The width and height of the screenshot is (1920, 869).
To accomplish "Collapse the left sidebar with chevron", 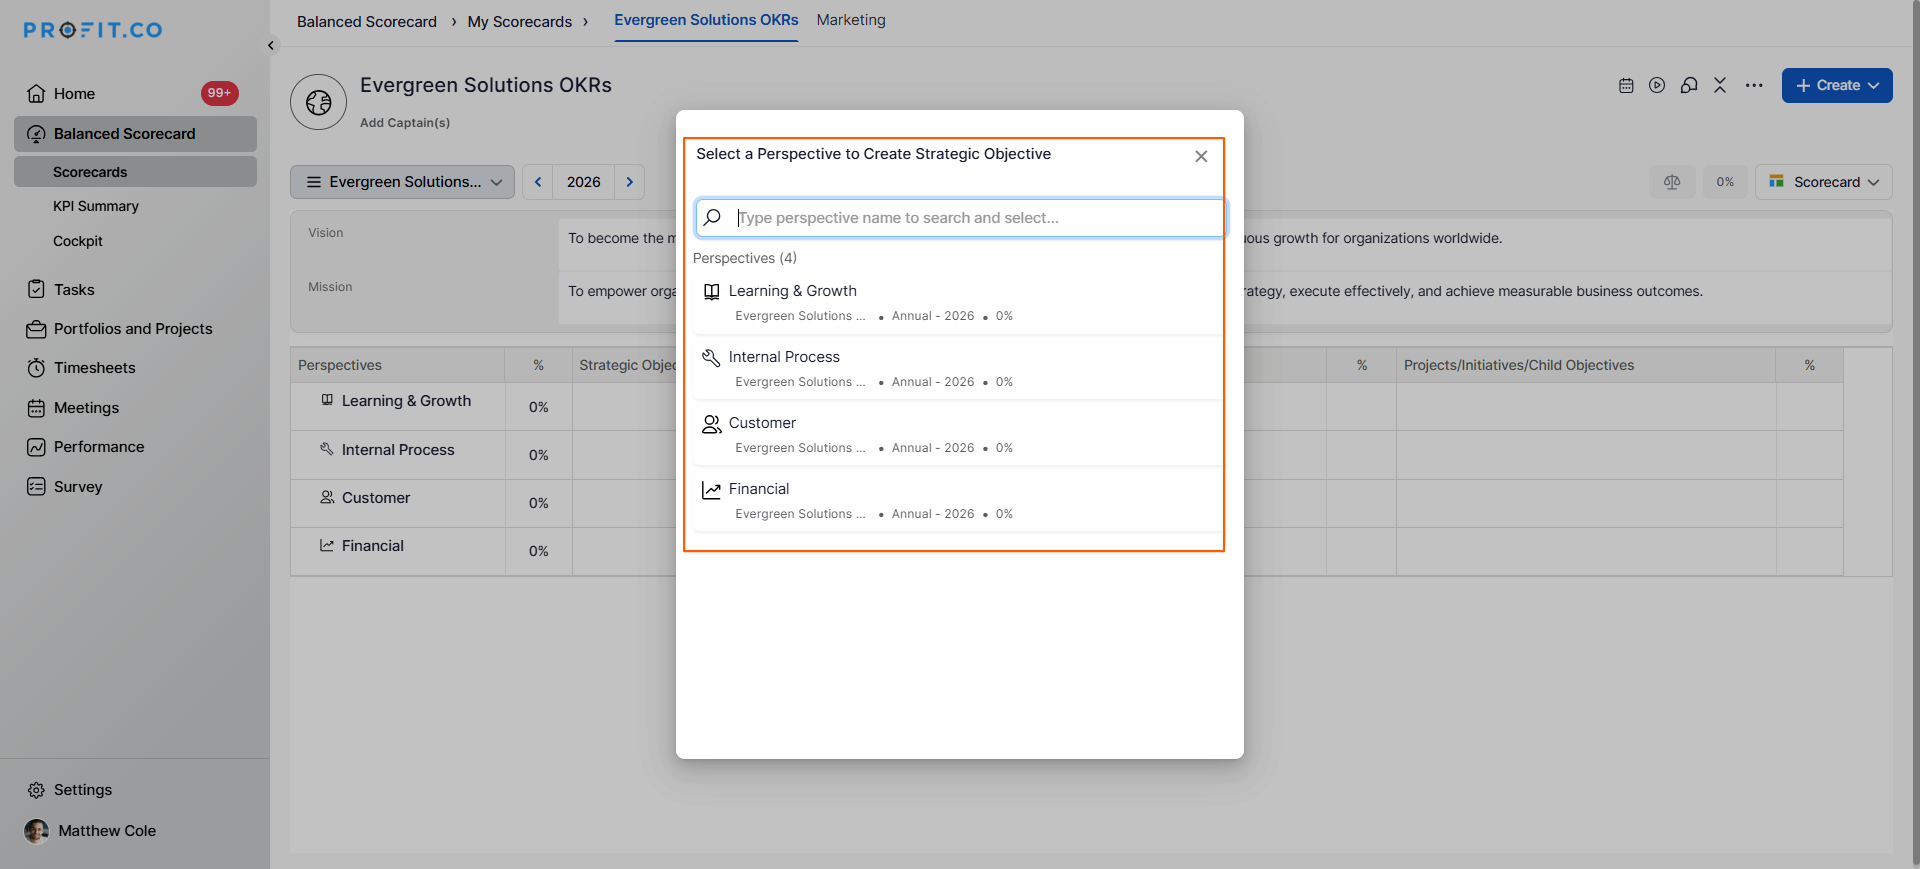I will tap(271, 45).
